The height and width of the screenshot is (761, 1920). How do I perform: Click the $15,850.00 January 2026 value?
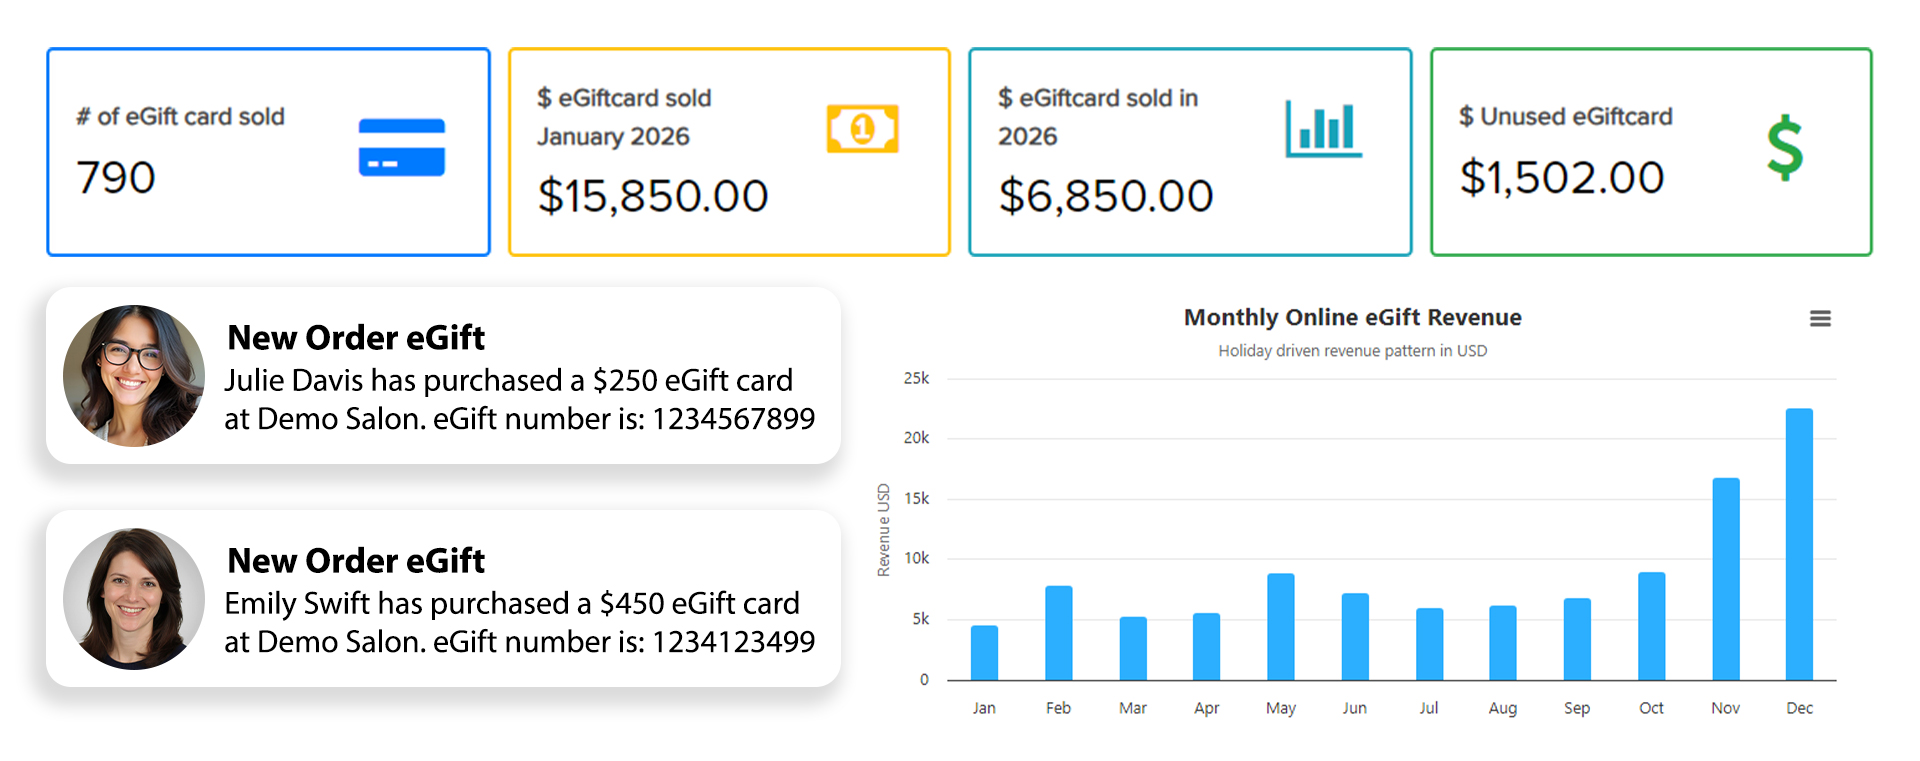tap(652, 196)
